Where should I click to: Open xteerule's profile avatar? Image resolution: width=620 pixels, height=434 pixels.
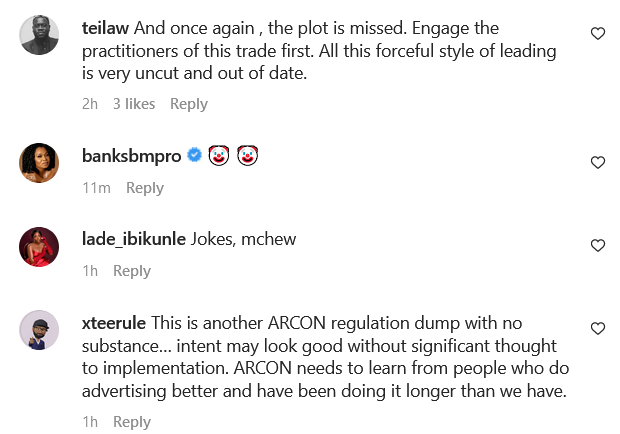[x=40, y=330]
